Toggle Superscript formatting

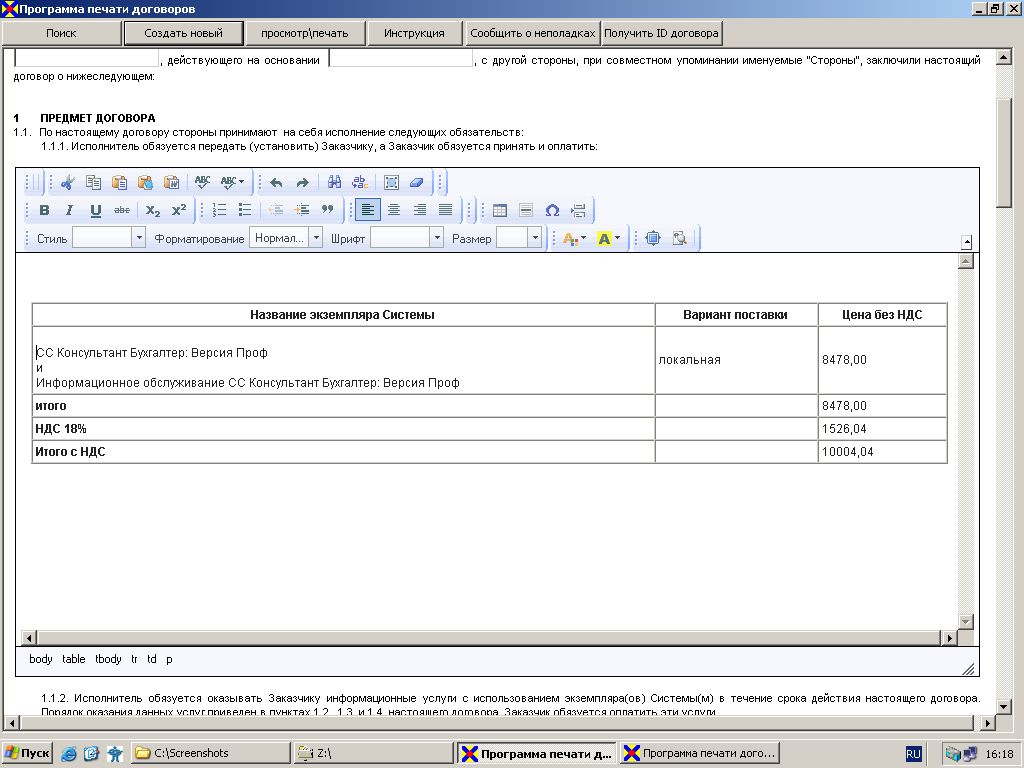click(178, 210)
